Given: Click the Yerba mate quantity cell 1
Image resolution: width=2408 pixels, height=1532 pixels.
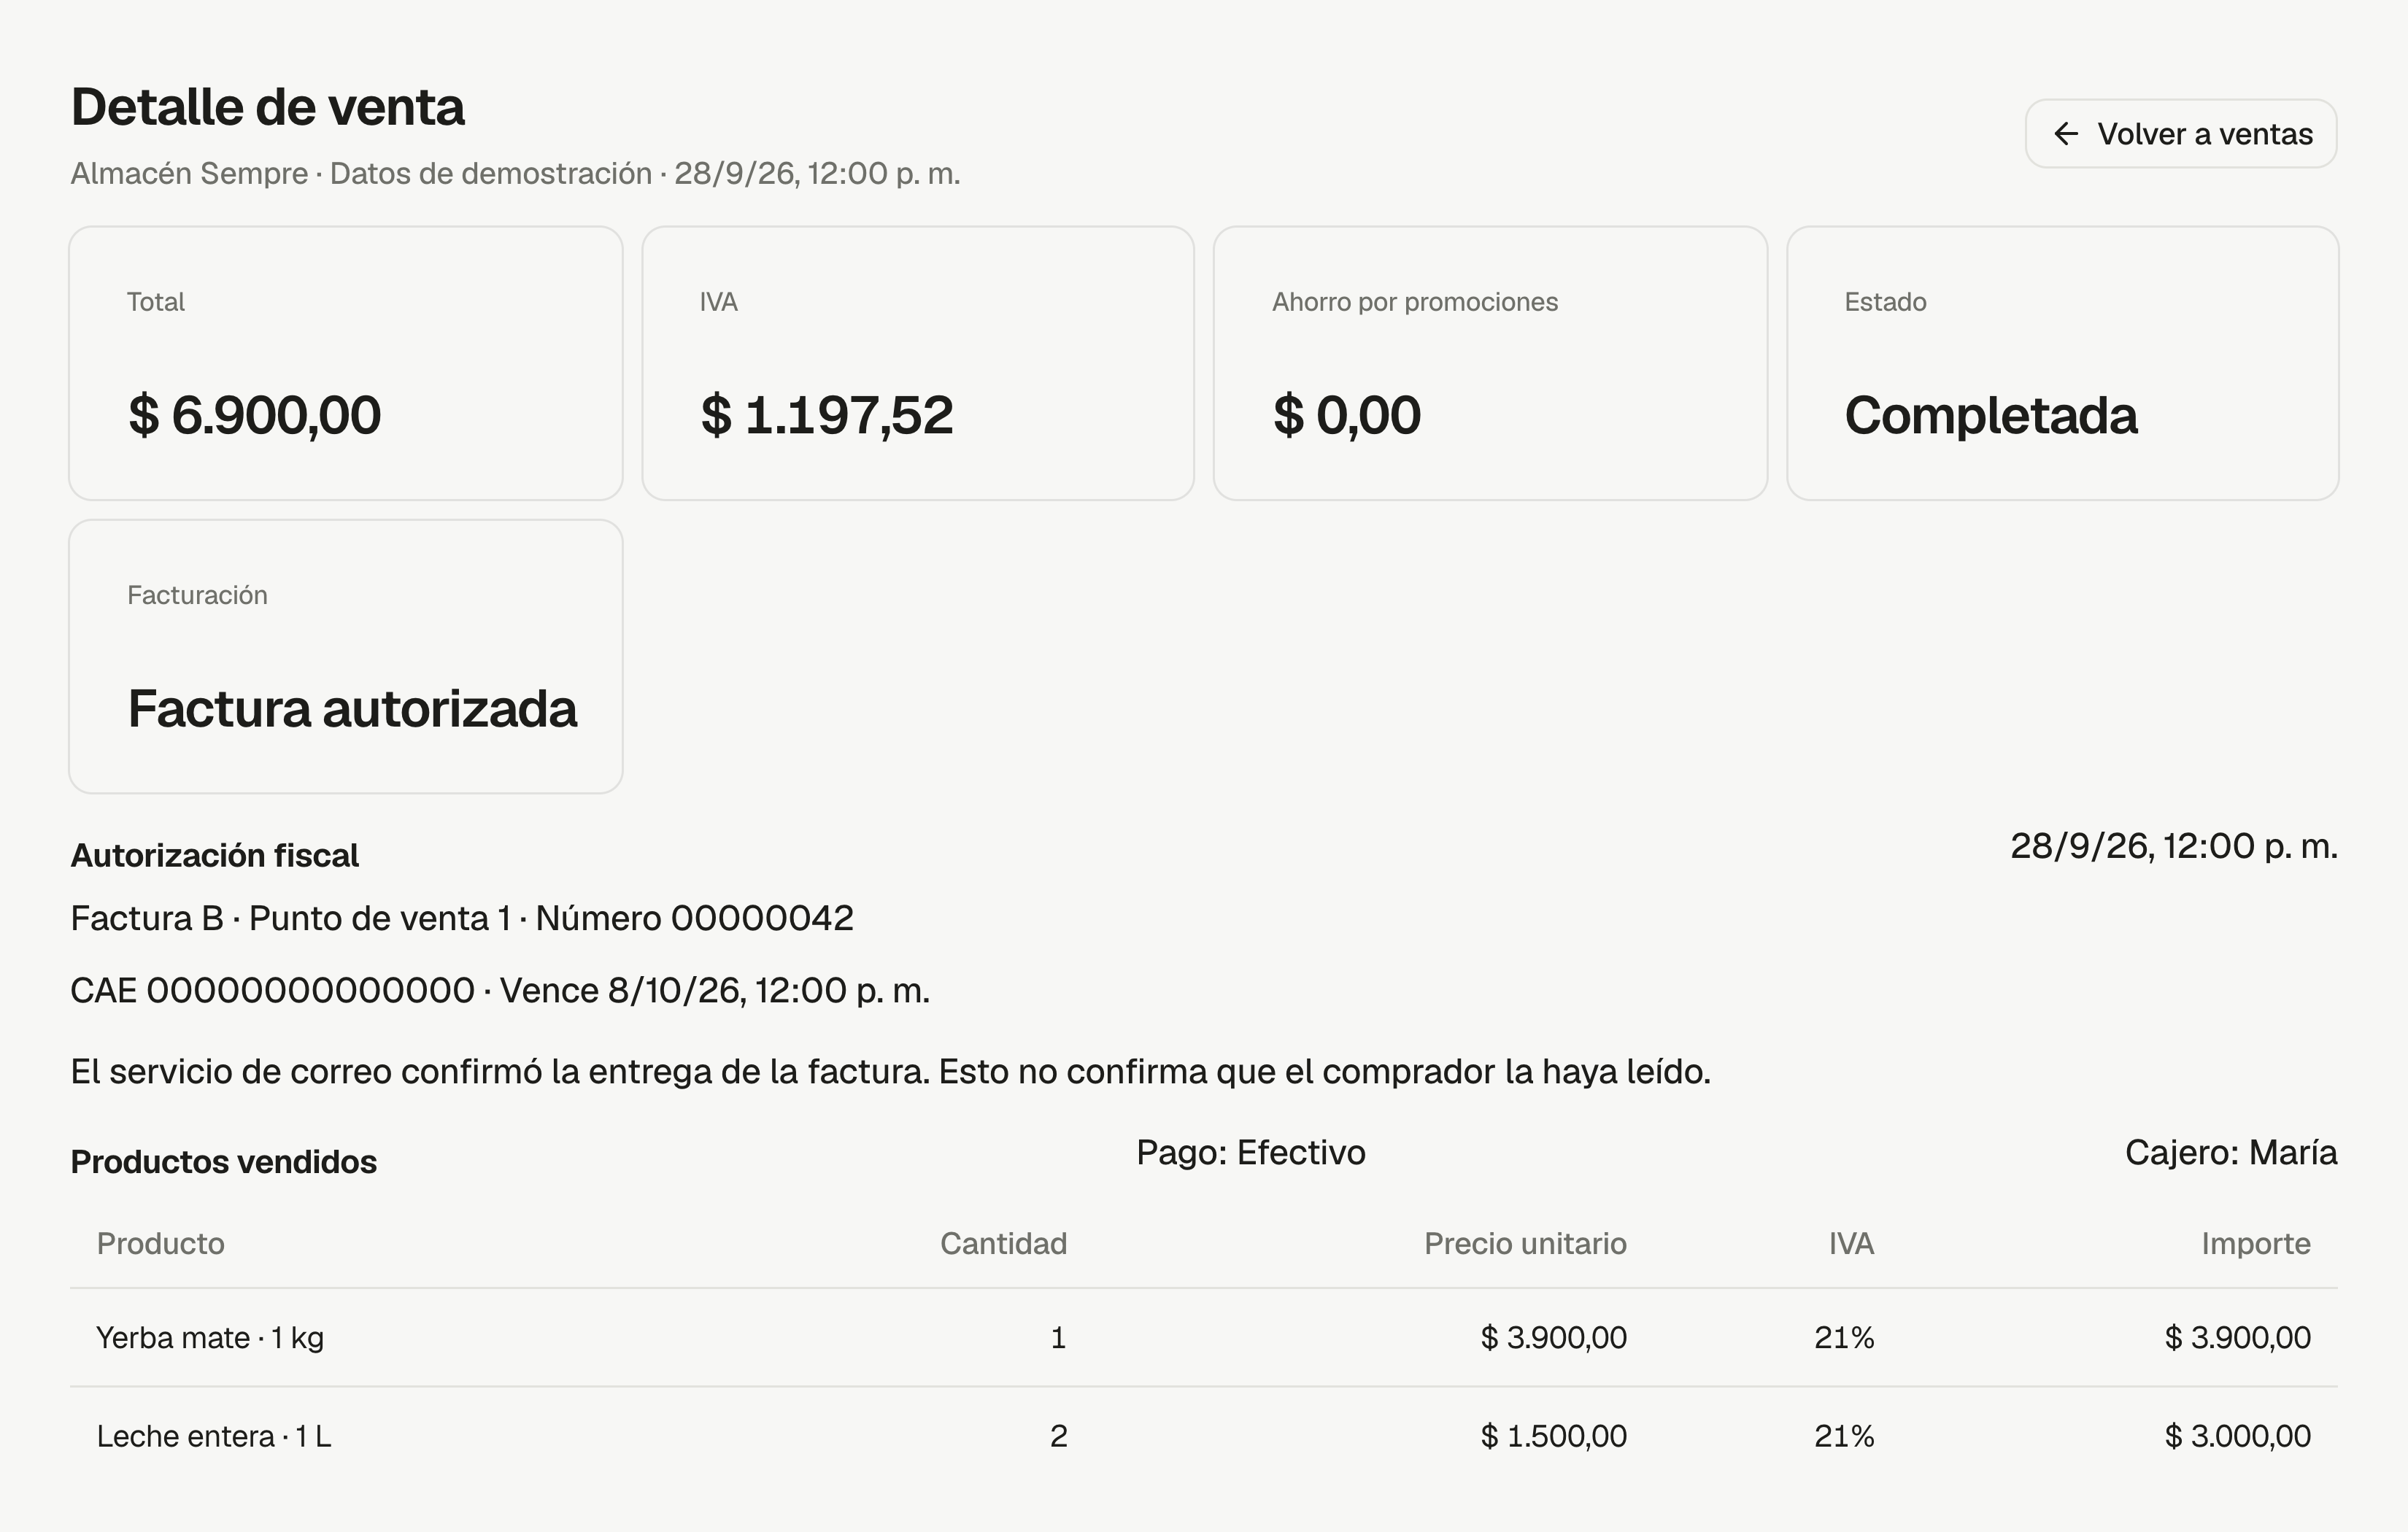Looking at the screenshot, I should 1058,1338.
